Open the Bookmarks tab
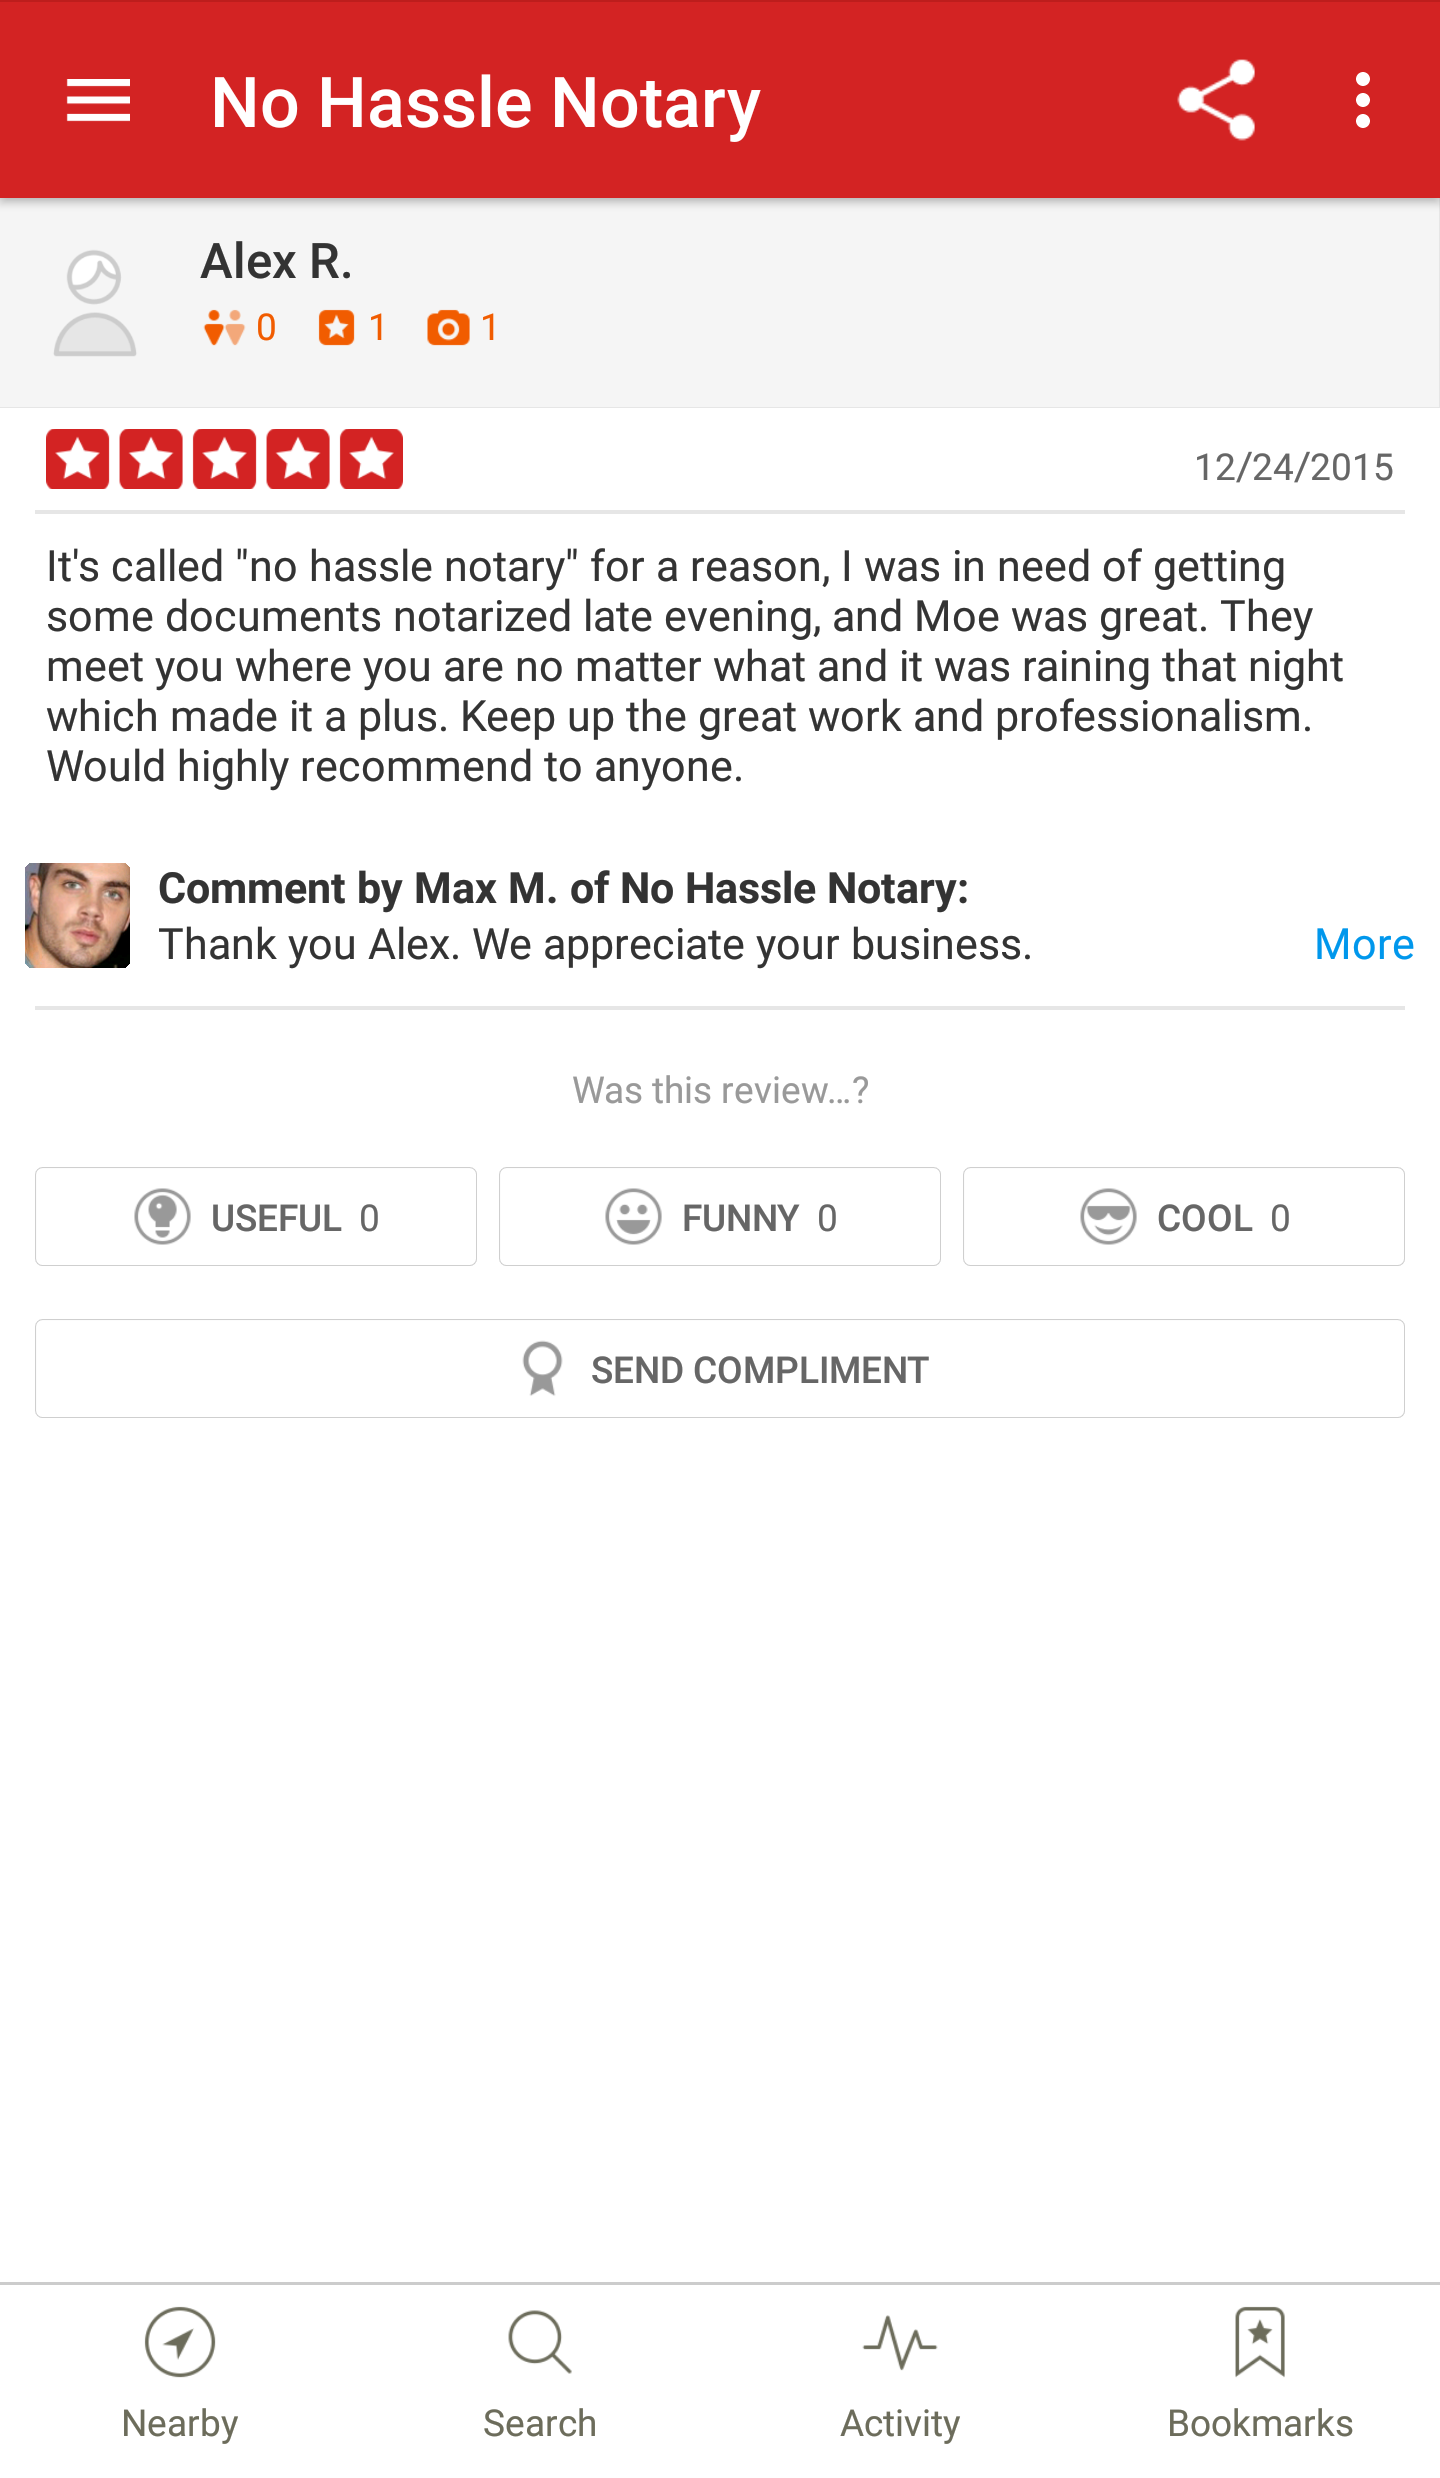Viewport: 1440px width, 2478px height. (1260, 2376)
